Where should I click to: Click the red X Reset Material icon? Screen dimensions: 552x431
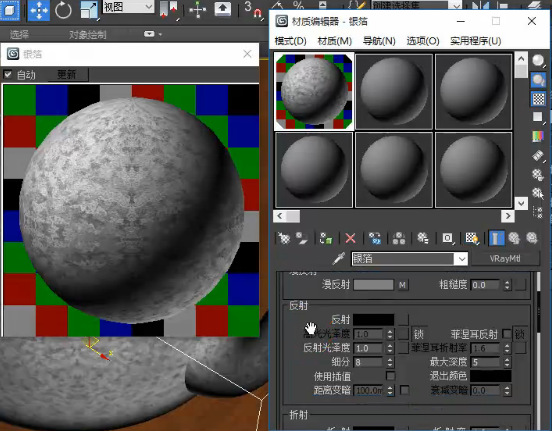click(x=350, y=238)
